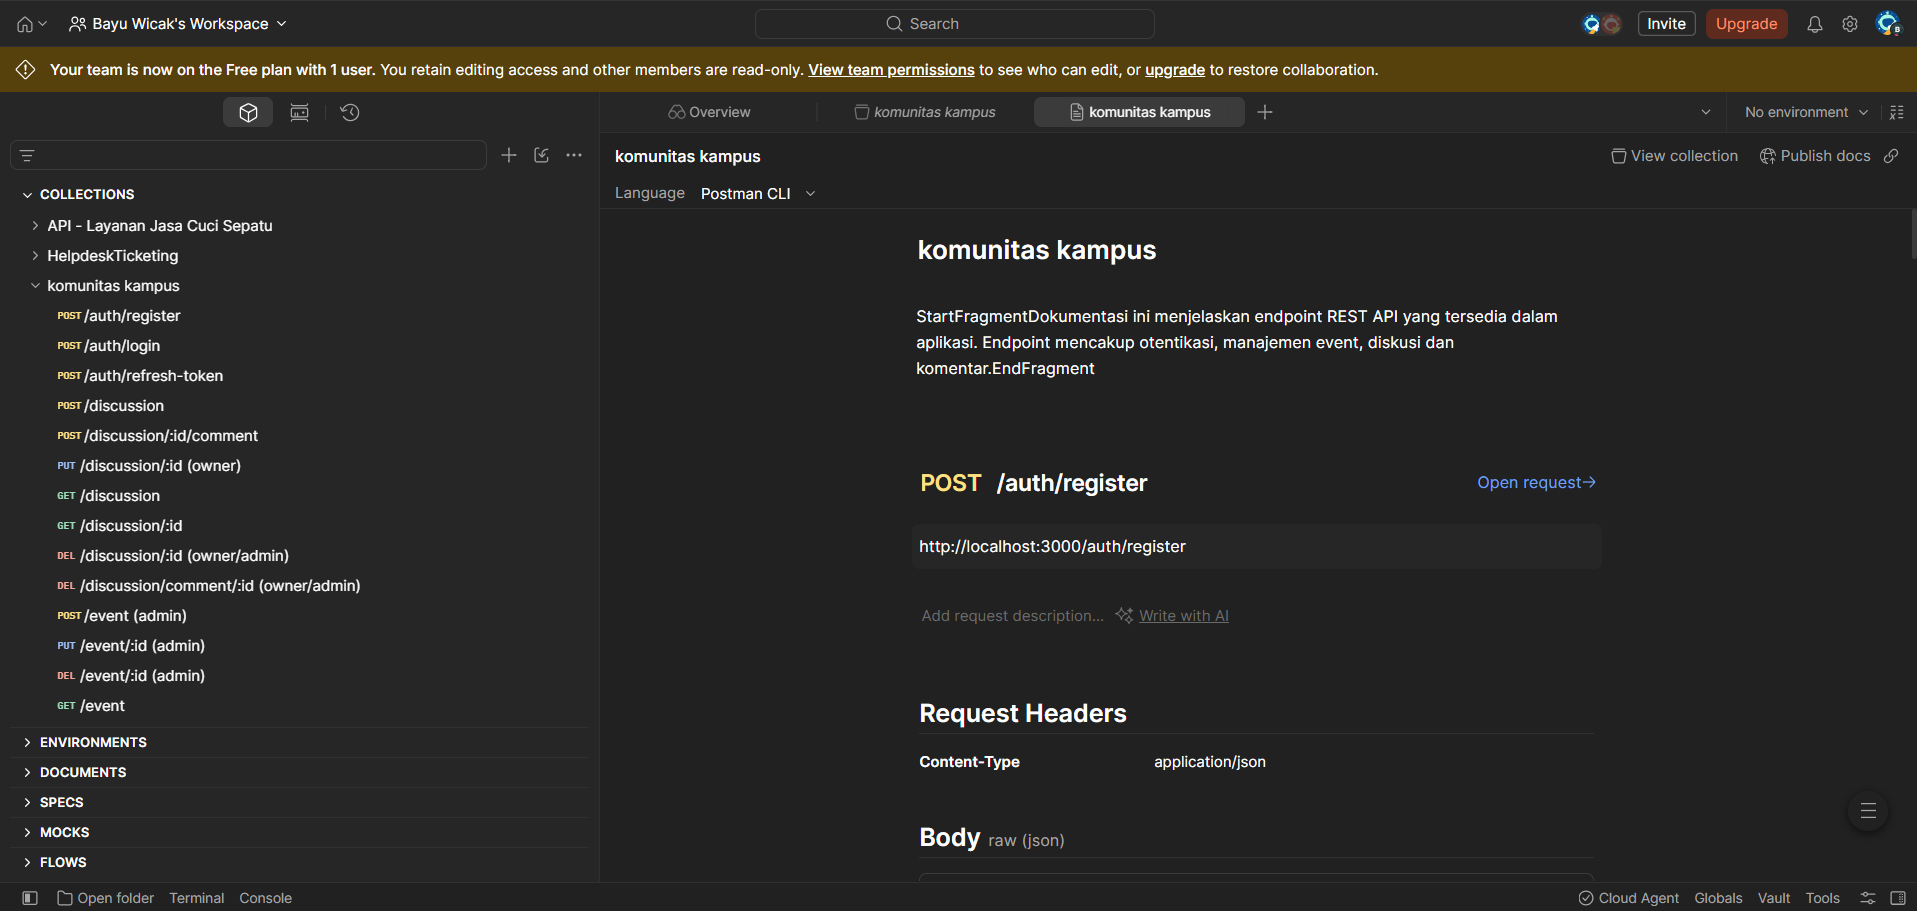This screenshot has height=911, width=1917.
Task: Add a new collection with plus icon
Action: tap(509, 155)
